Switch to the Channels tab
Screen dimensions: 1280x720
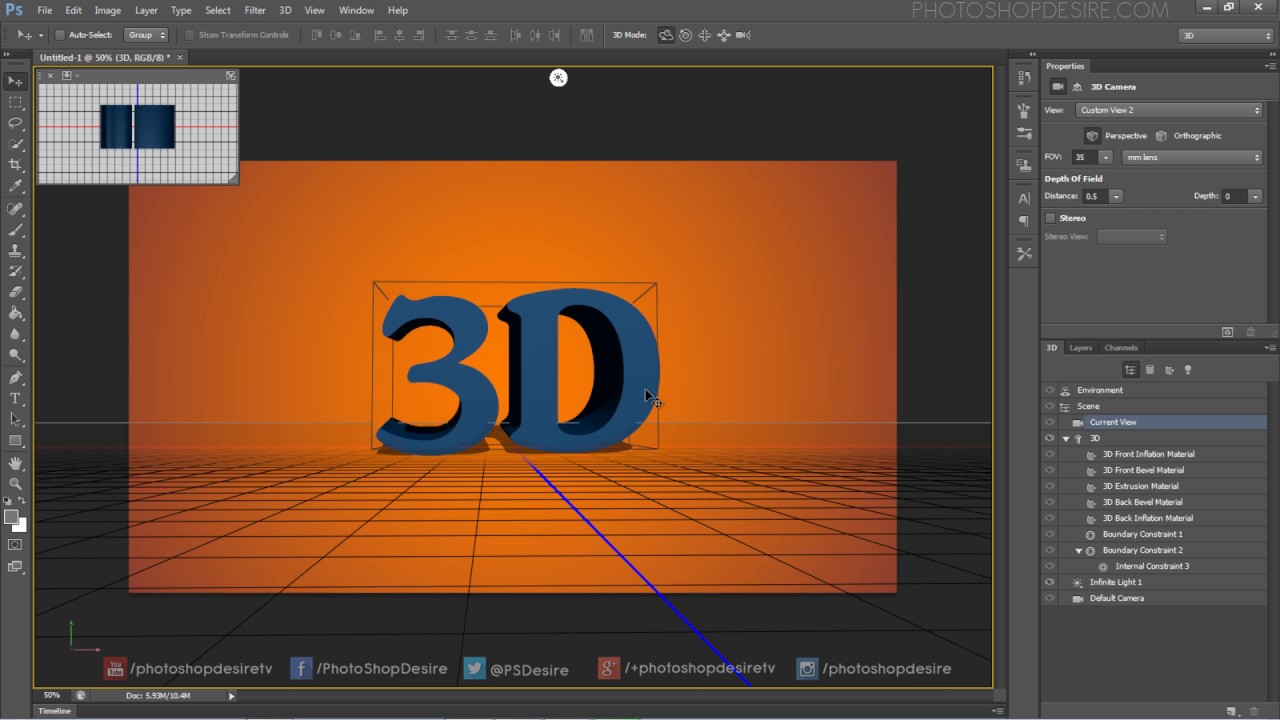pyautogui.click(x=1121, y=348)
